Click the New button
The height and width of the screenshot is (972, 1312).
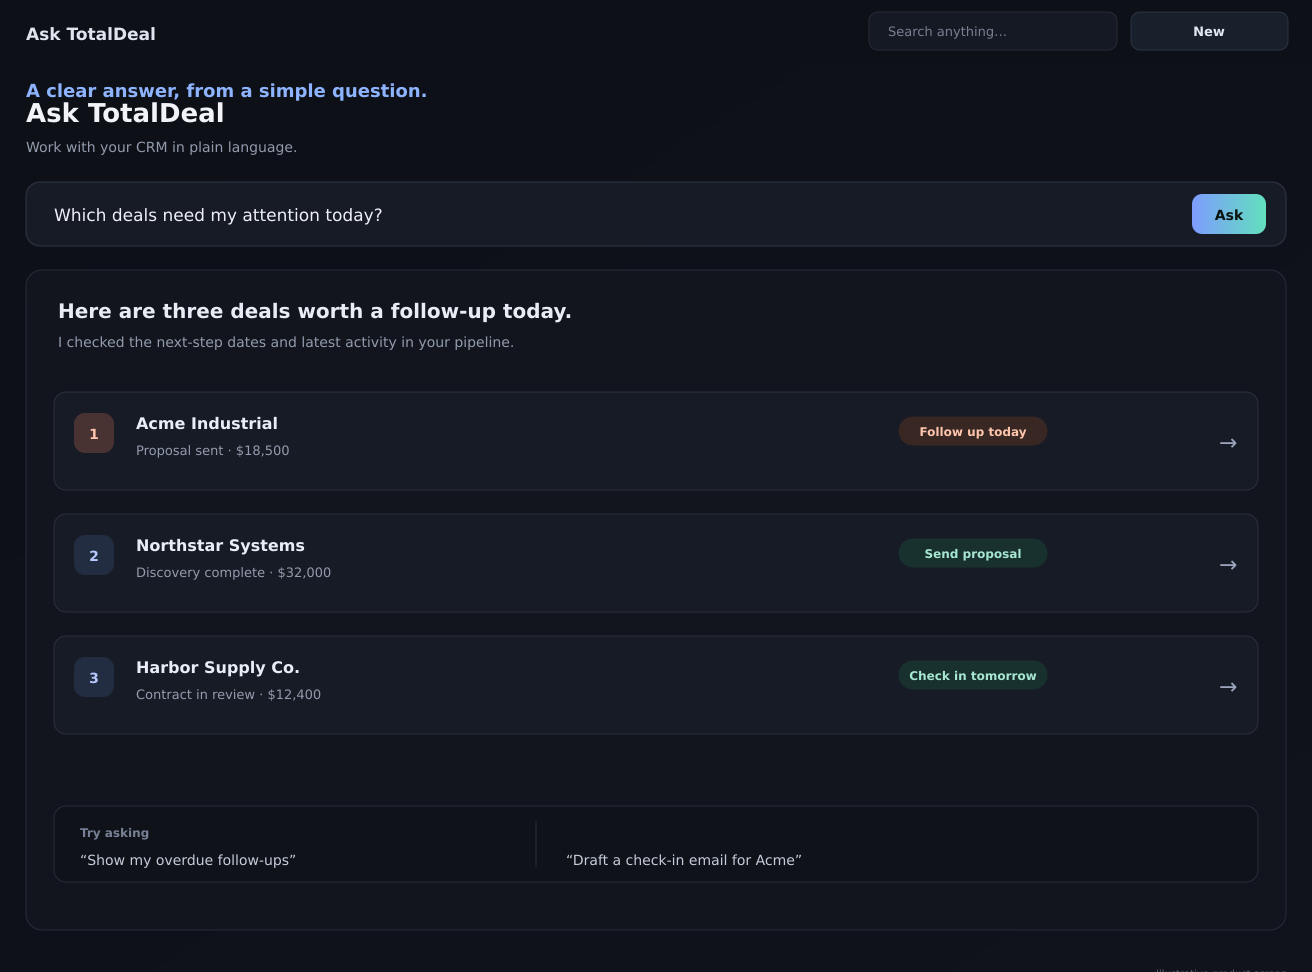click(x=1209, y=31)
